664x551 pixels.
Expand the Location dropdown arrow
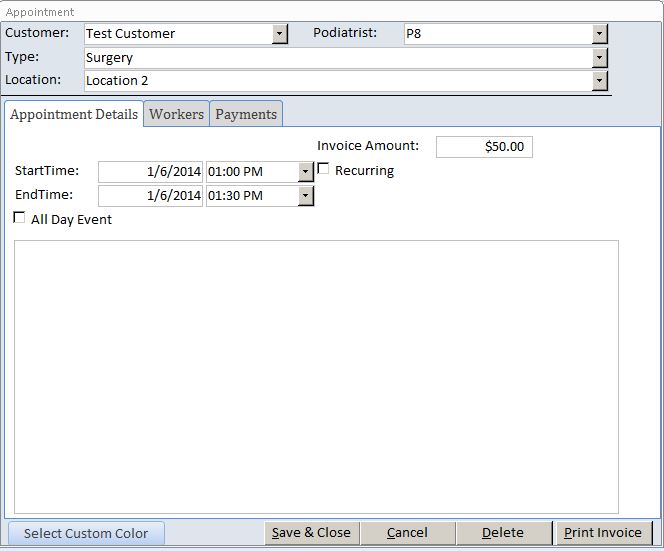600,81
